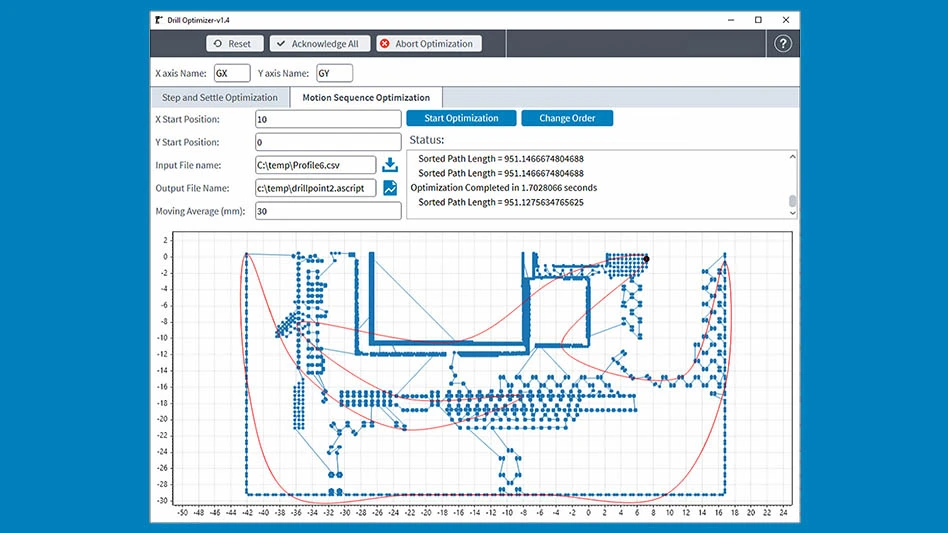This screenshot has height=533, width=948.
Task: Click into X Start Position field
Action: coord(328,119)
